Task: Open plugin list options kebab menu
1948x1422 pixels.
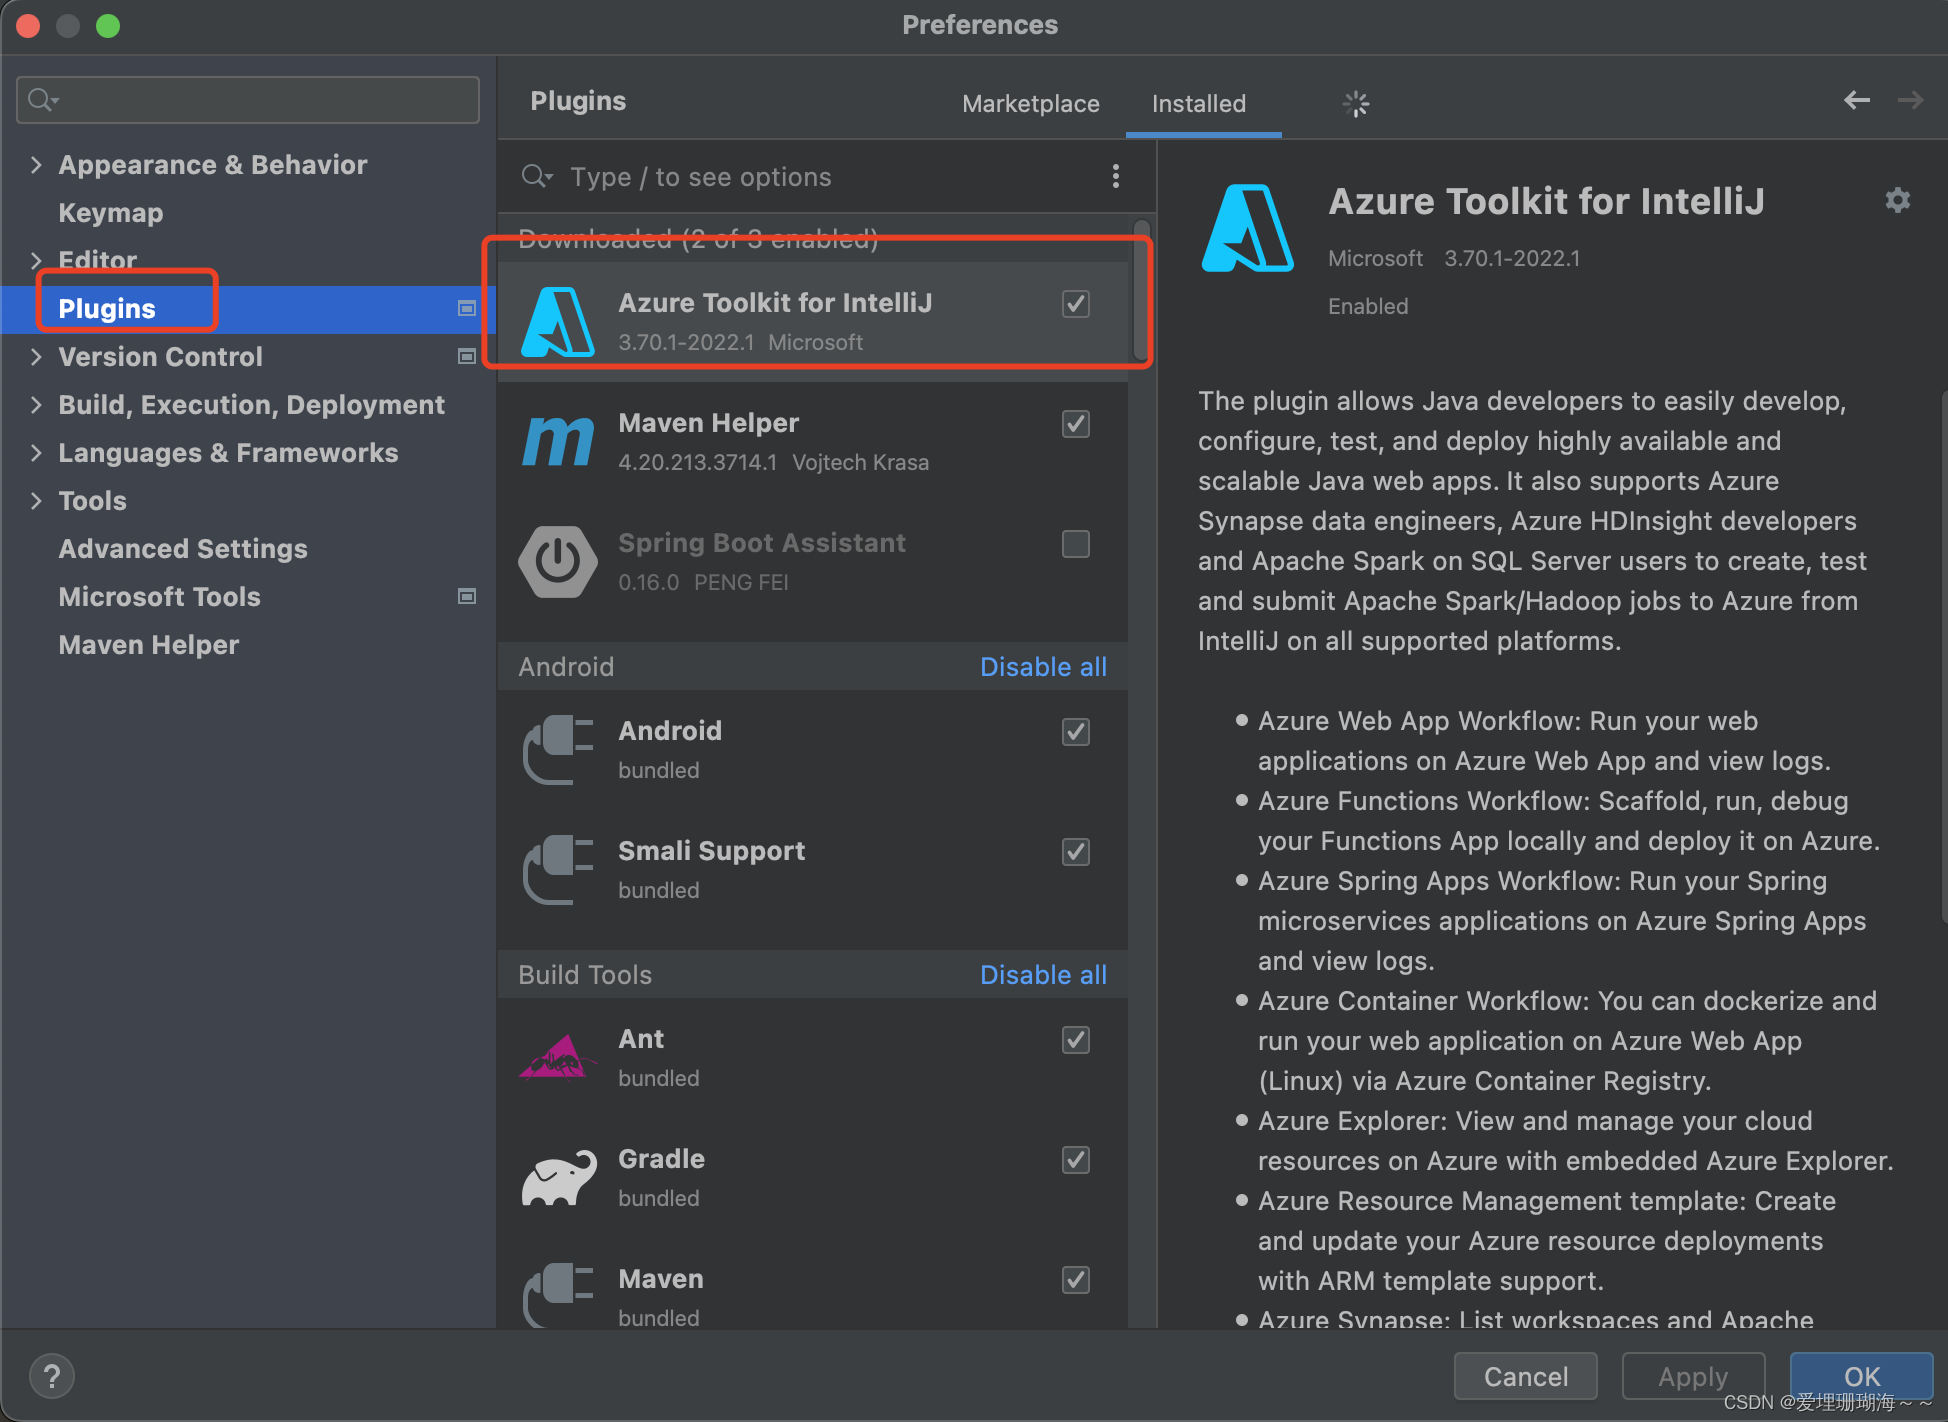Action: tap(1115, 177)
